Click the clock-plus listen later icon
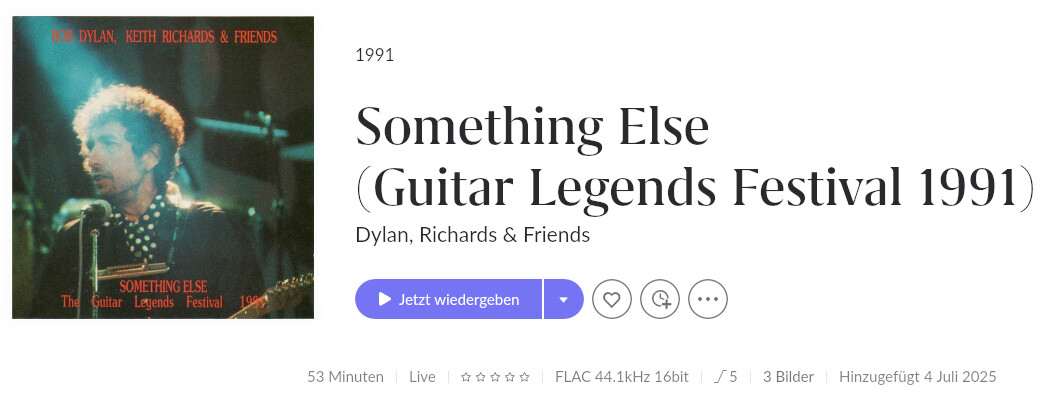Image resolution: width=1051 pixels, height=410 pixels. click(x=660, y=299)
